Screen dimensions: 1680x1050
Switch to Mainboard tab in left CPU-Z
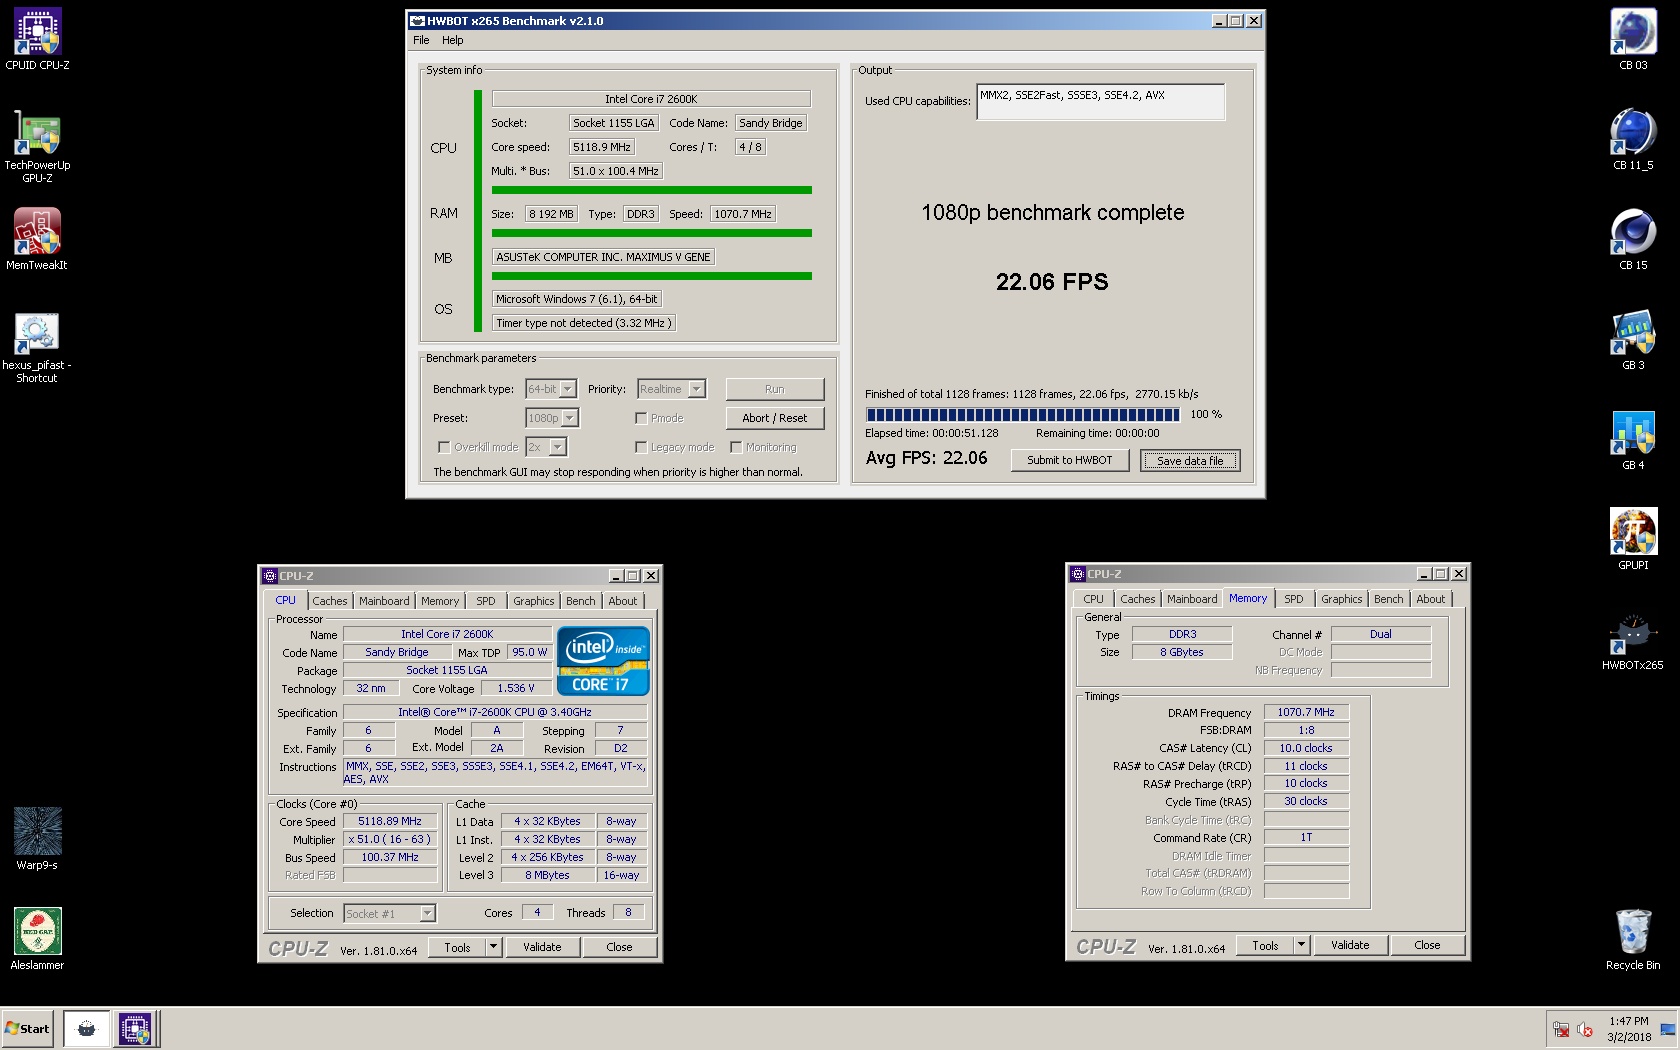coord(384,601)
